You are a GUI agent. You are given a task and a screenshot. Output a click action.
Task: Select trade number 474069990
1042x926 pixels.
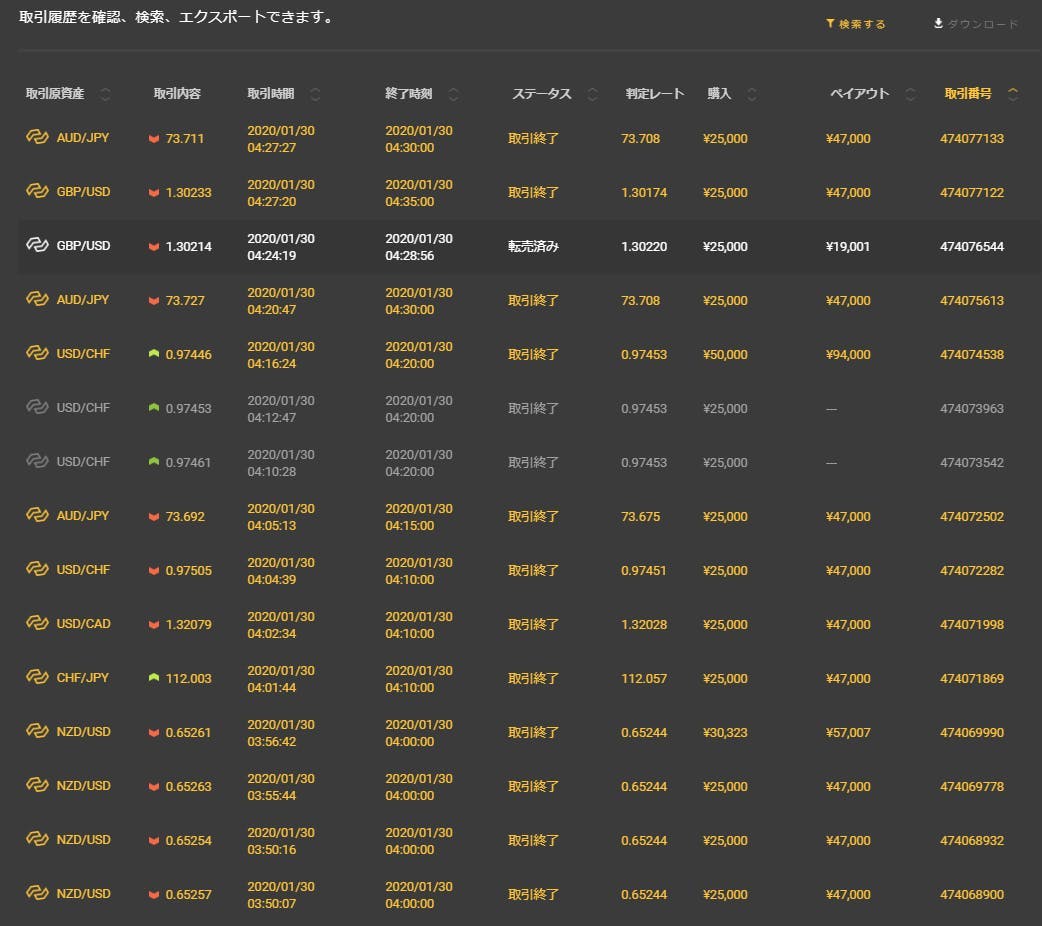click(x=971, y=733)
